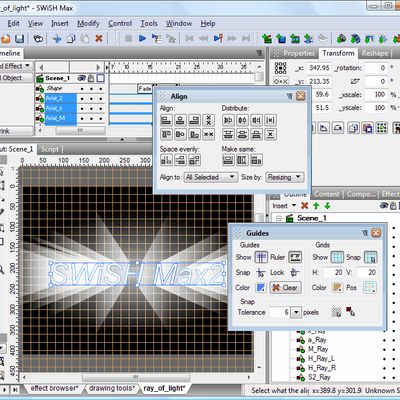Click Align top edges icon in Align panel
Viewport: 400px width, 400px height.
point(166,134)
